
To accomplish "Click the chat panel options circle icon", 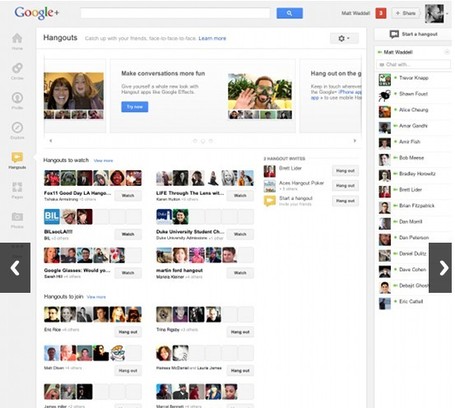I will pyautogui.click(x=447, y=52).
